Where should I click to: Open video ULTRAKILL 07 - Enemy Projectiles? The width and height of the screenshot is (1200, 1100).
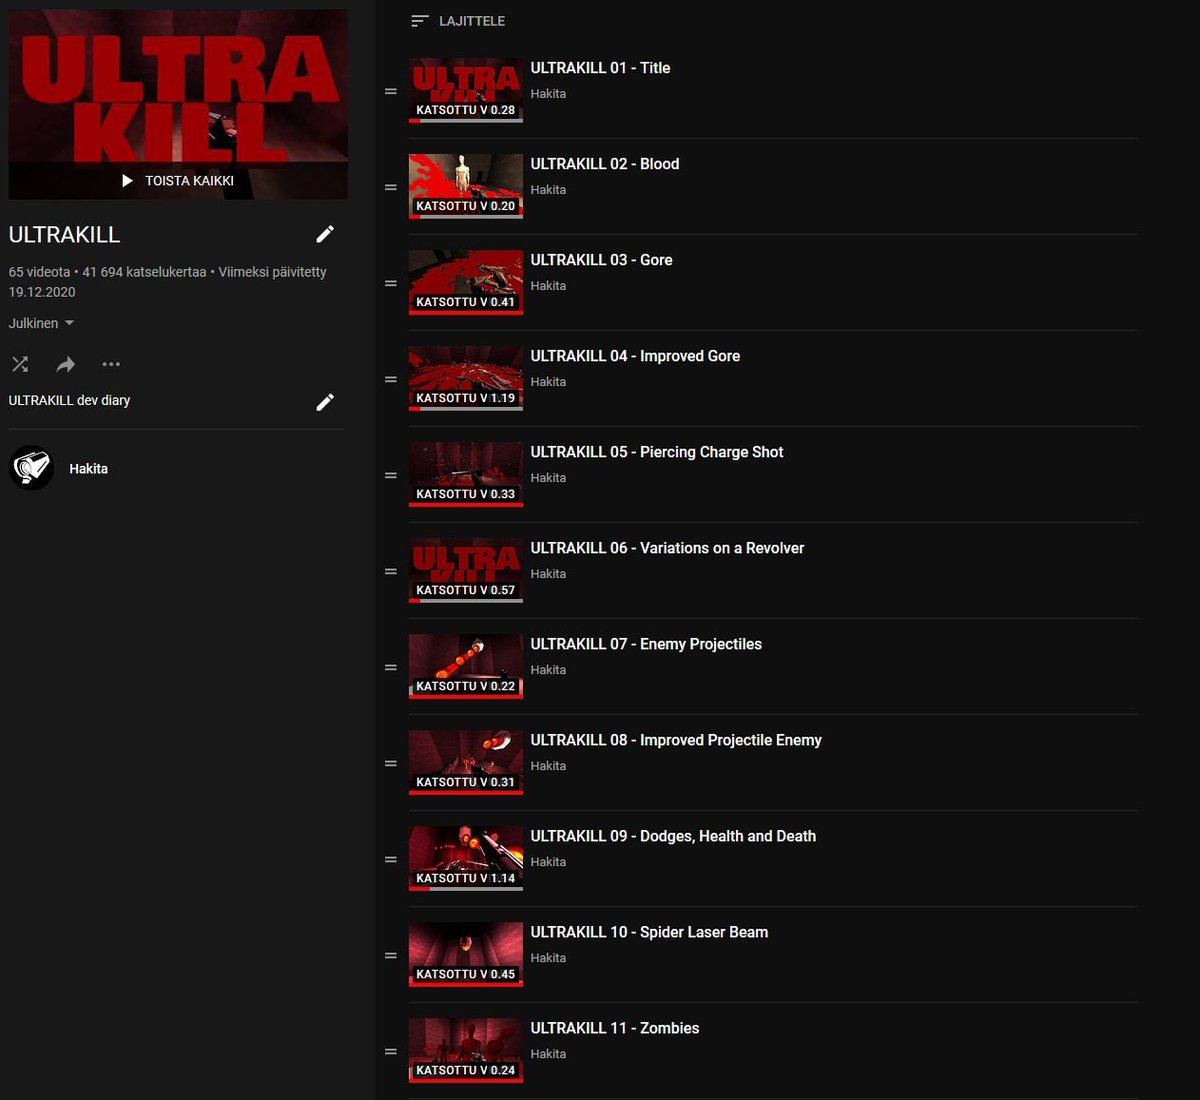click(x=646, y=644)
